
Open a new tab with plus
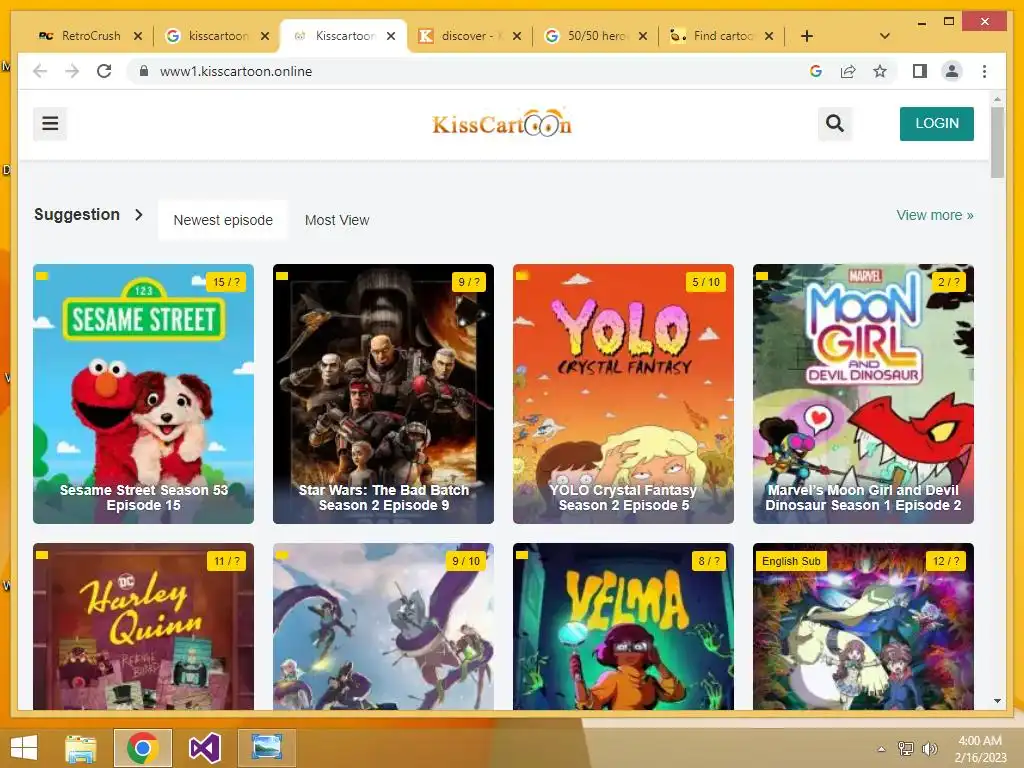click(x=807, y=36)
